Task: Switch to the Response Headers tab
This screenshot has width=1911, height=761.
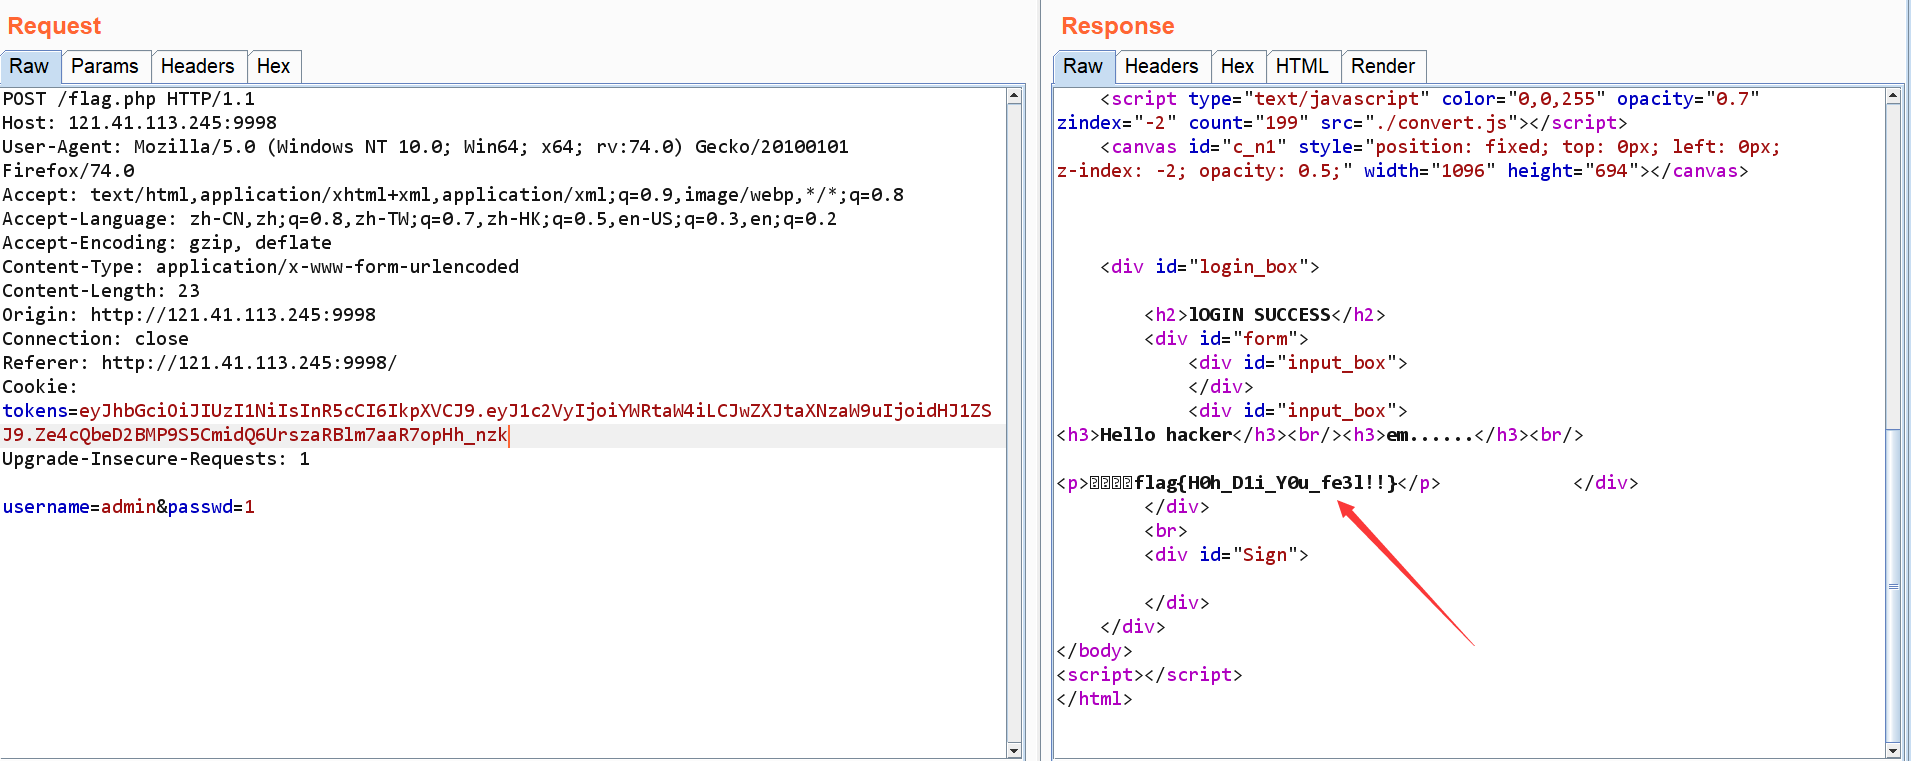Action: pos(1161,66)
